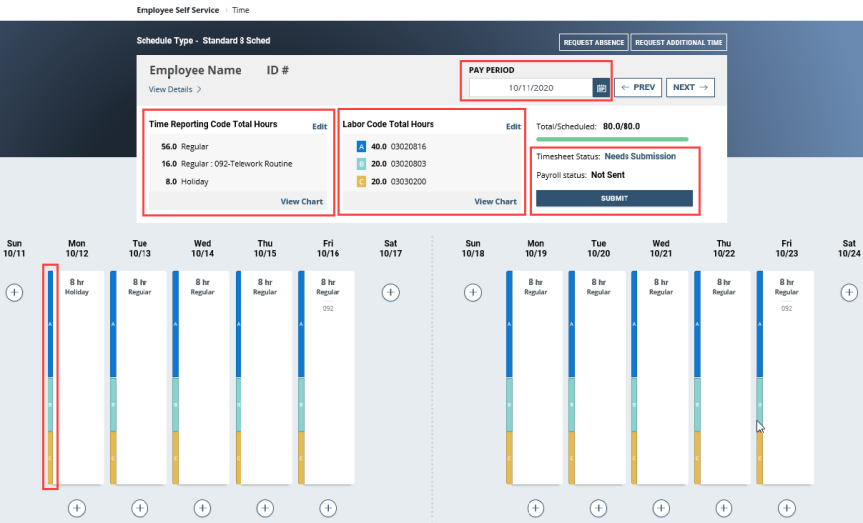The image size is (863, 523).
Task: Click Request Additional Time button
Action: pyautogui.click(x=679, y=43)
